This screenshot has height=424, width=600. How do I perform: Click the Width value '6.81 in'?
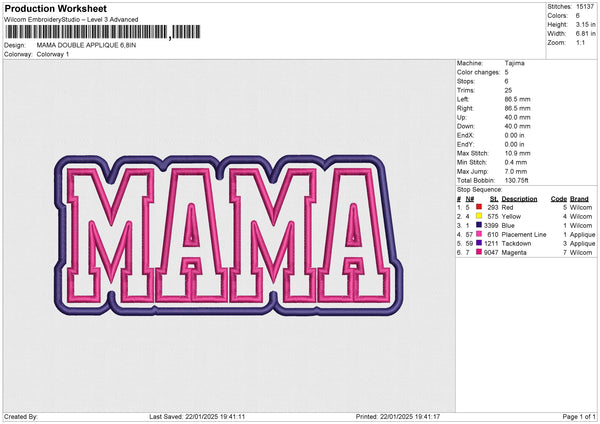[585, 34]
